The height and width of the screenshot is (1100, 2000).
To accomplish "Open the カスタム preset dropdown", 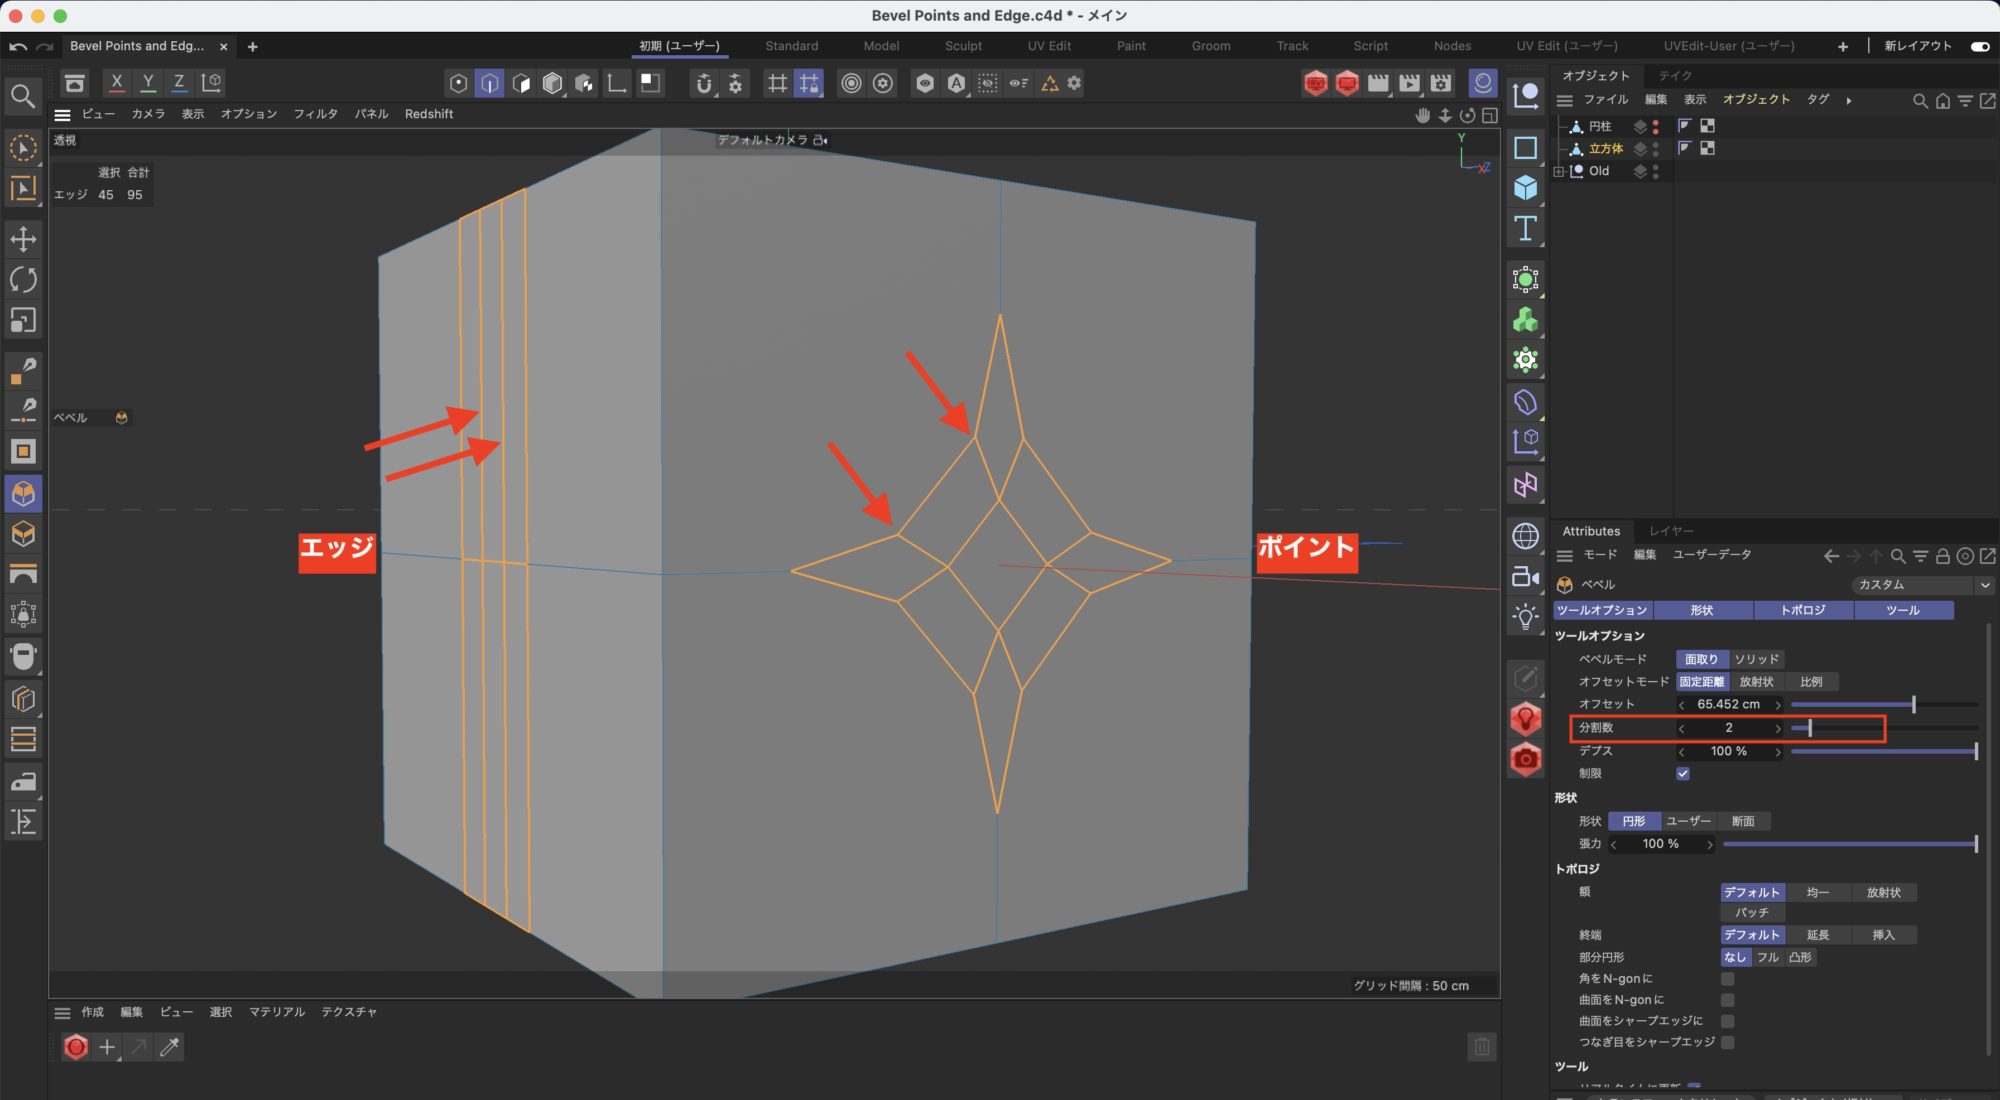I will pyautogui.click(x=1921, y=585).
